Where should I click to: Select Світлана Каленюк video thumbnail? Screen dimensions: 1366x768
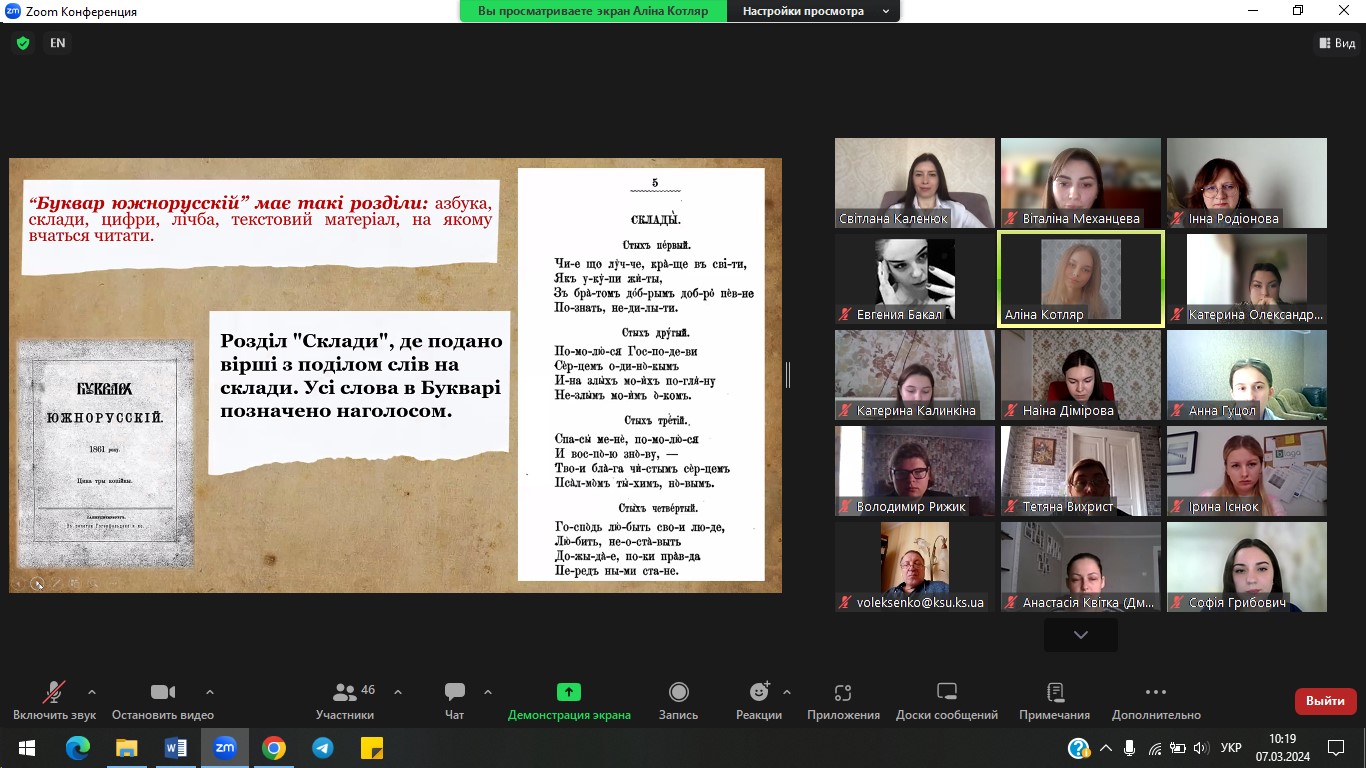coord(914,182)
